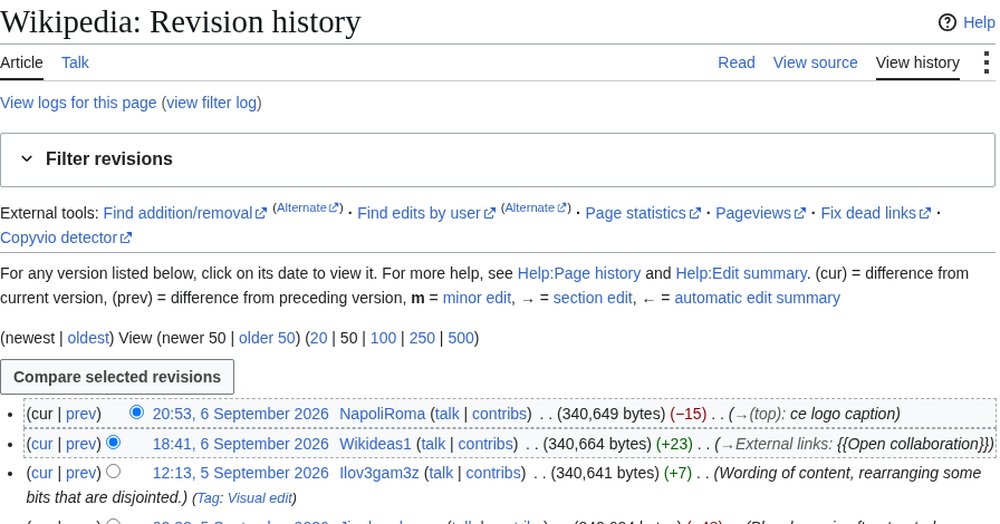Open Ilov3gam3z contribs

(x=493, y=473)
